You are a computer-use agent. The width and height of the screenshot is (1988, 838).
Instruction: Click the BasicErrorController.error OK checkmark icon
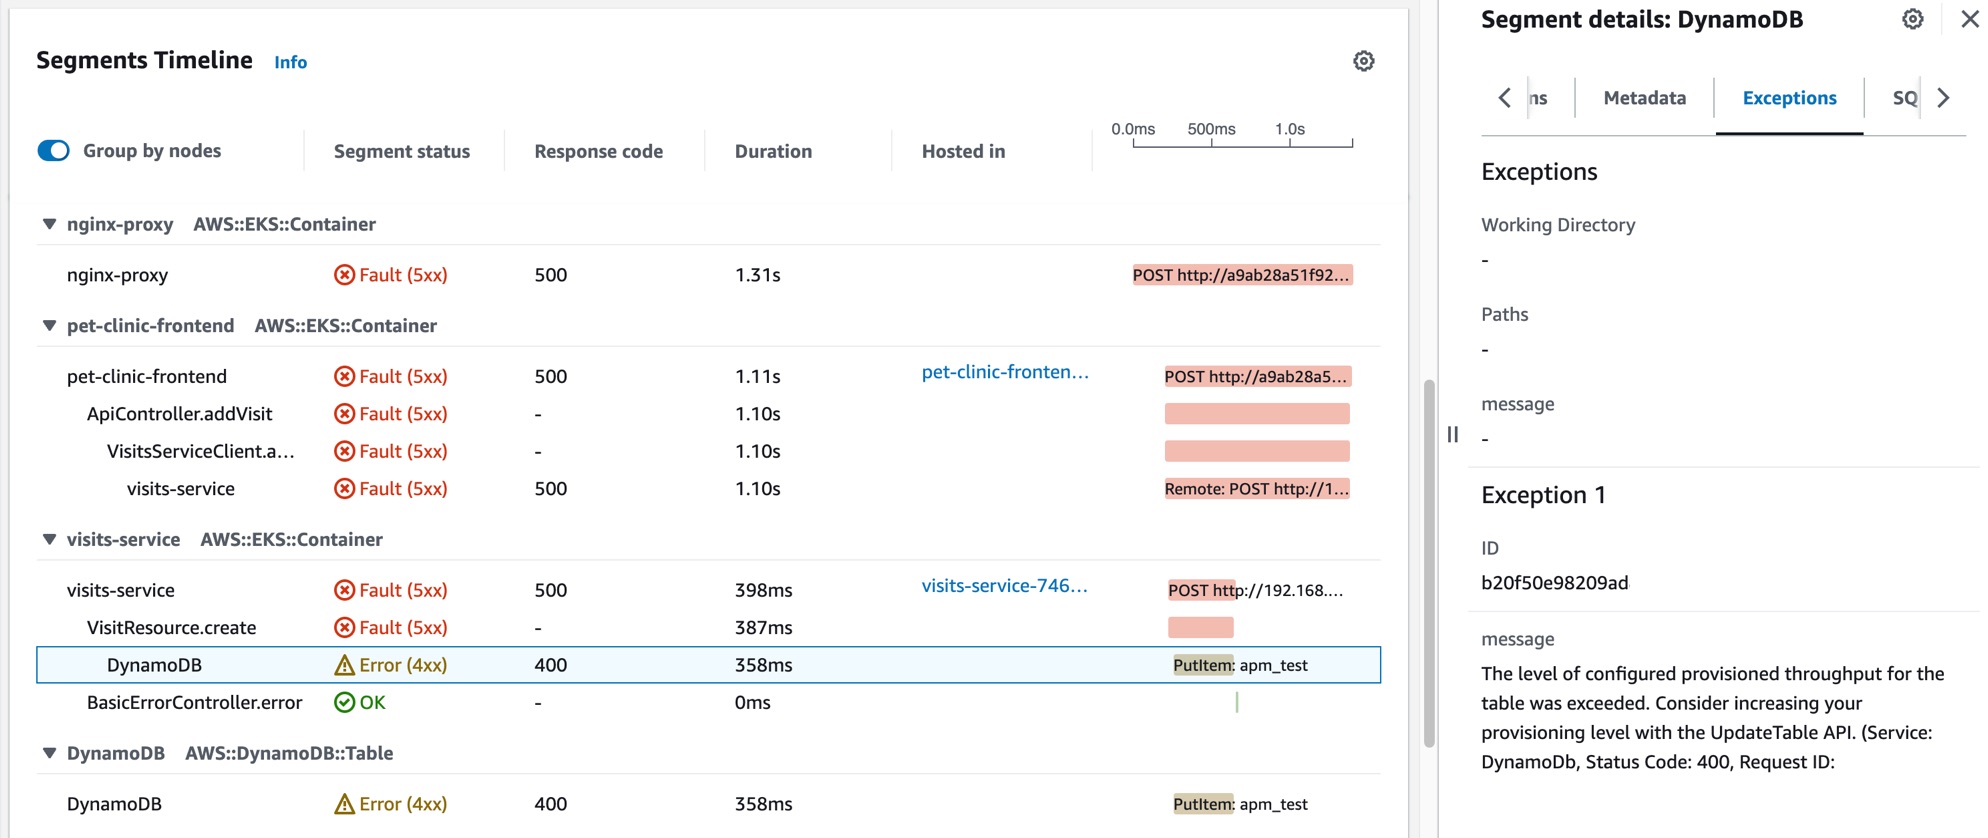point(344,703)
